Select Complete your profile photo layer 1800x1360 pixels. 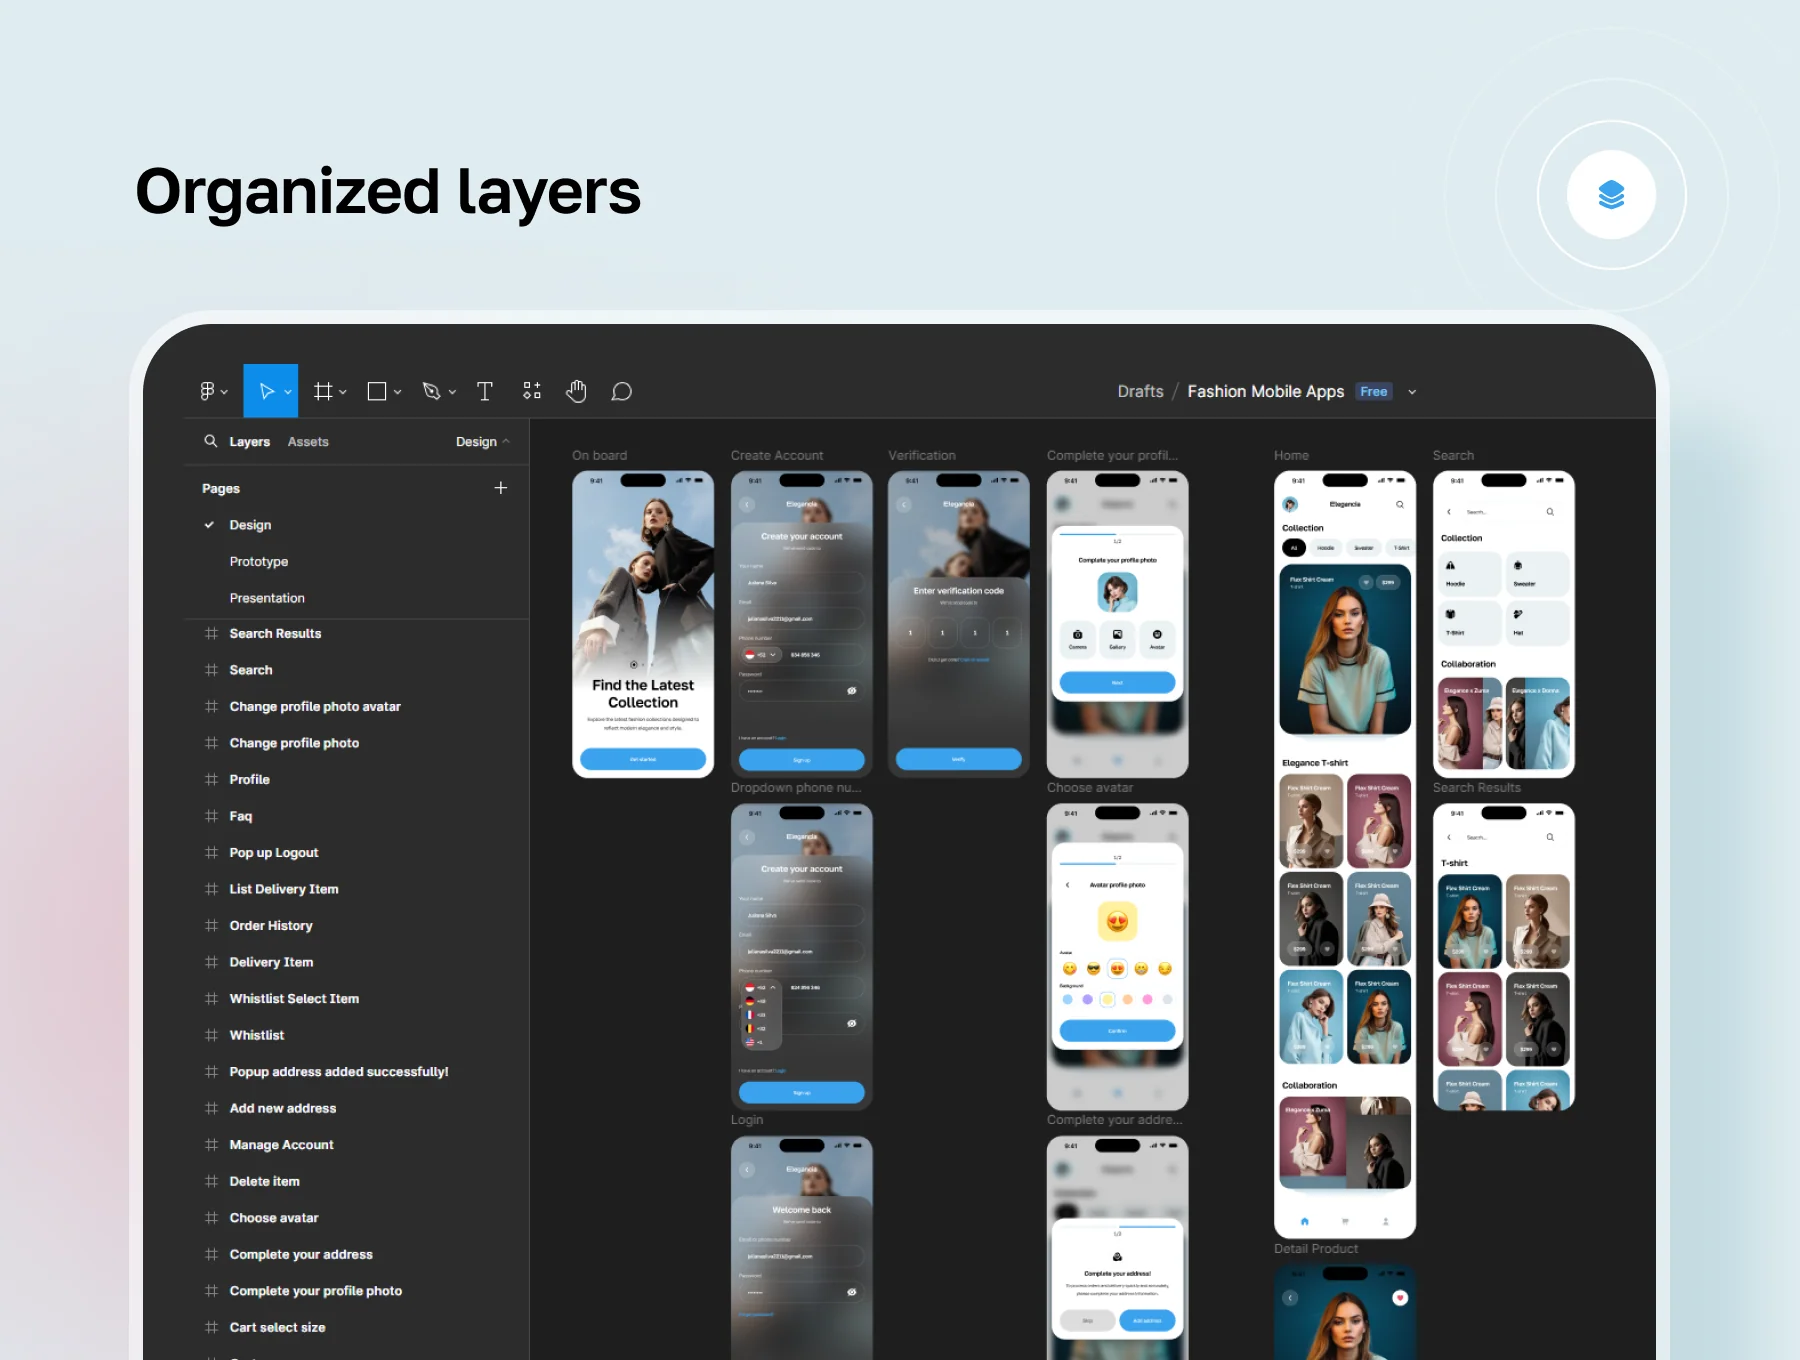[316, 1291]
